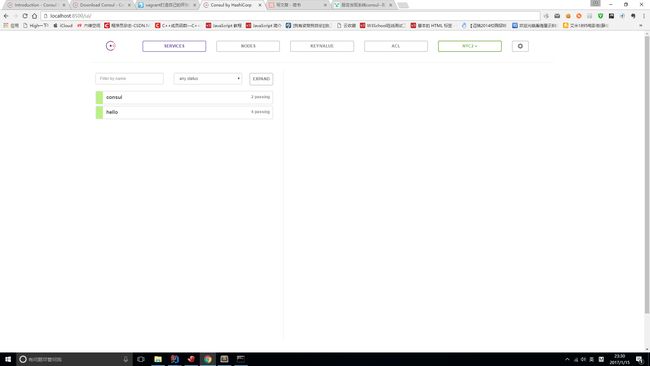Click the page vertical scrollbar
Screen dimensions: 650x366
tap(647, 174)
